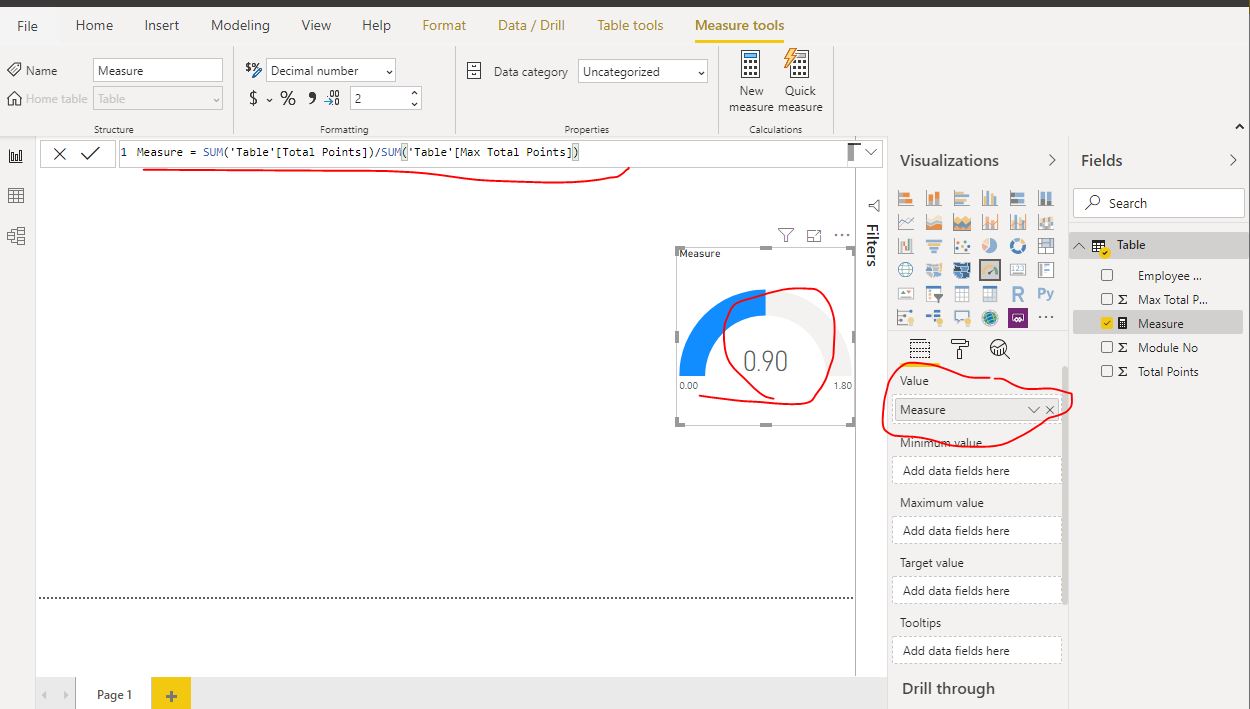Open the Decimal number format dropdown
Image resolution: width=1250 pixels, height=709 pixels.
coord(331,70)
